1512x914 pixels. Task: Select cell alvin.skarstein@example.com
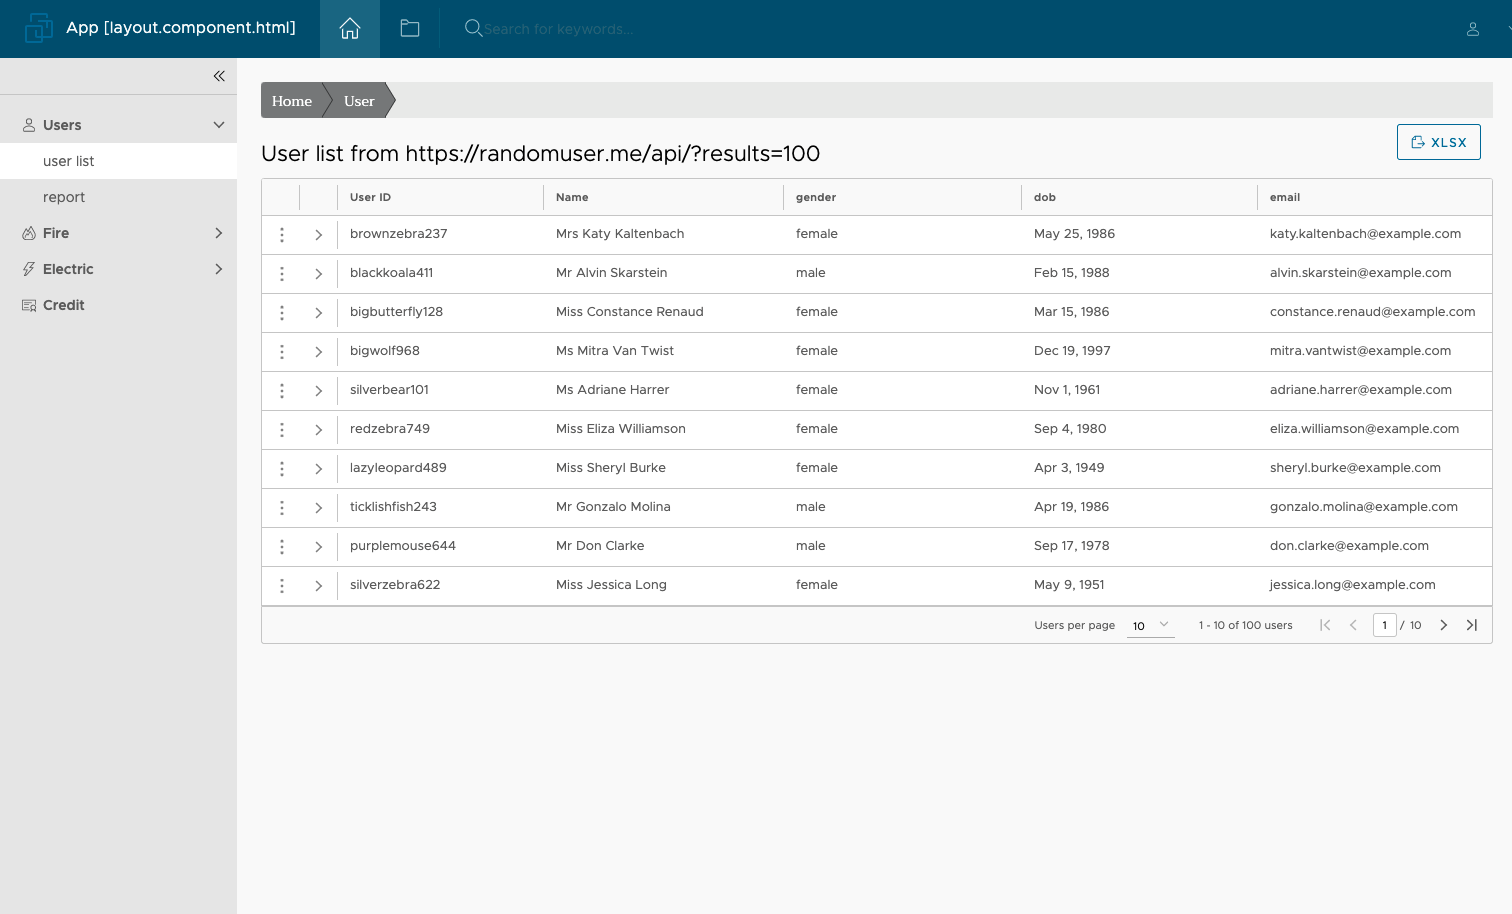click(x=1360, y=273)
